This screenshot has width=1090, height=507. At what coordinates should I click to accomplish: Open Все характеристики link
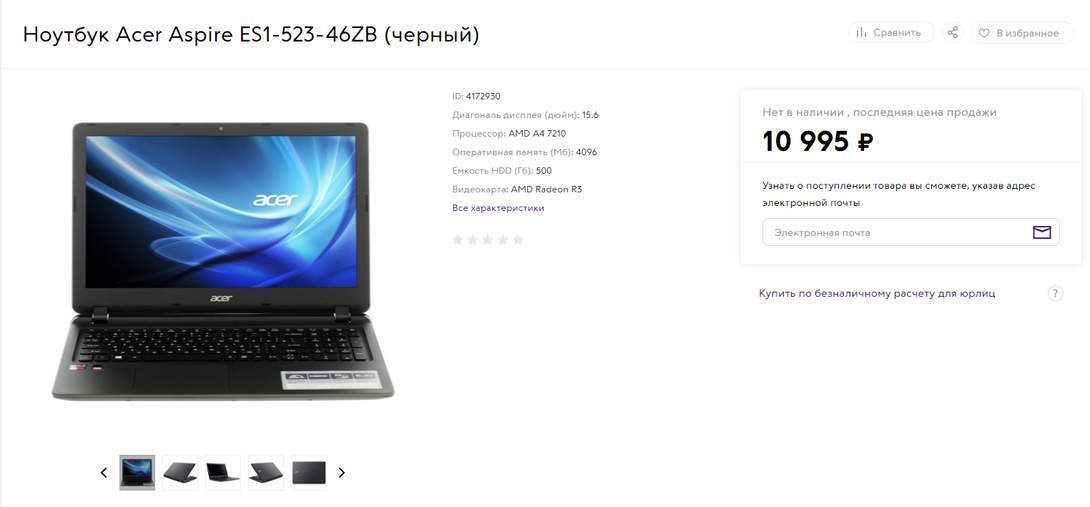pyautogui.click(x=498, y=208)
